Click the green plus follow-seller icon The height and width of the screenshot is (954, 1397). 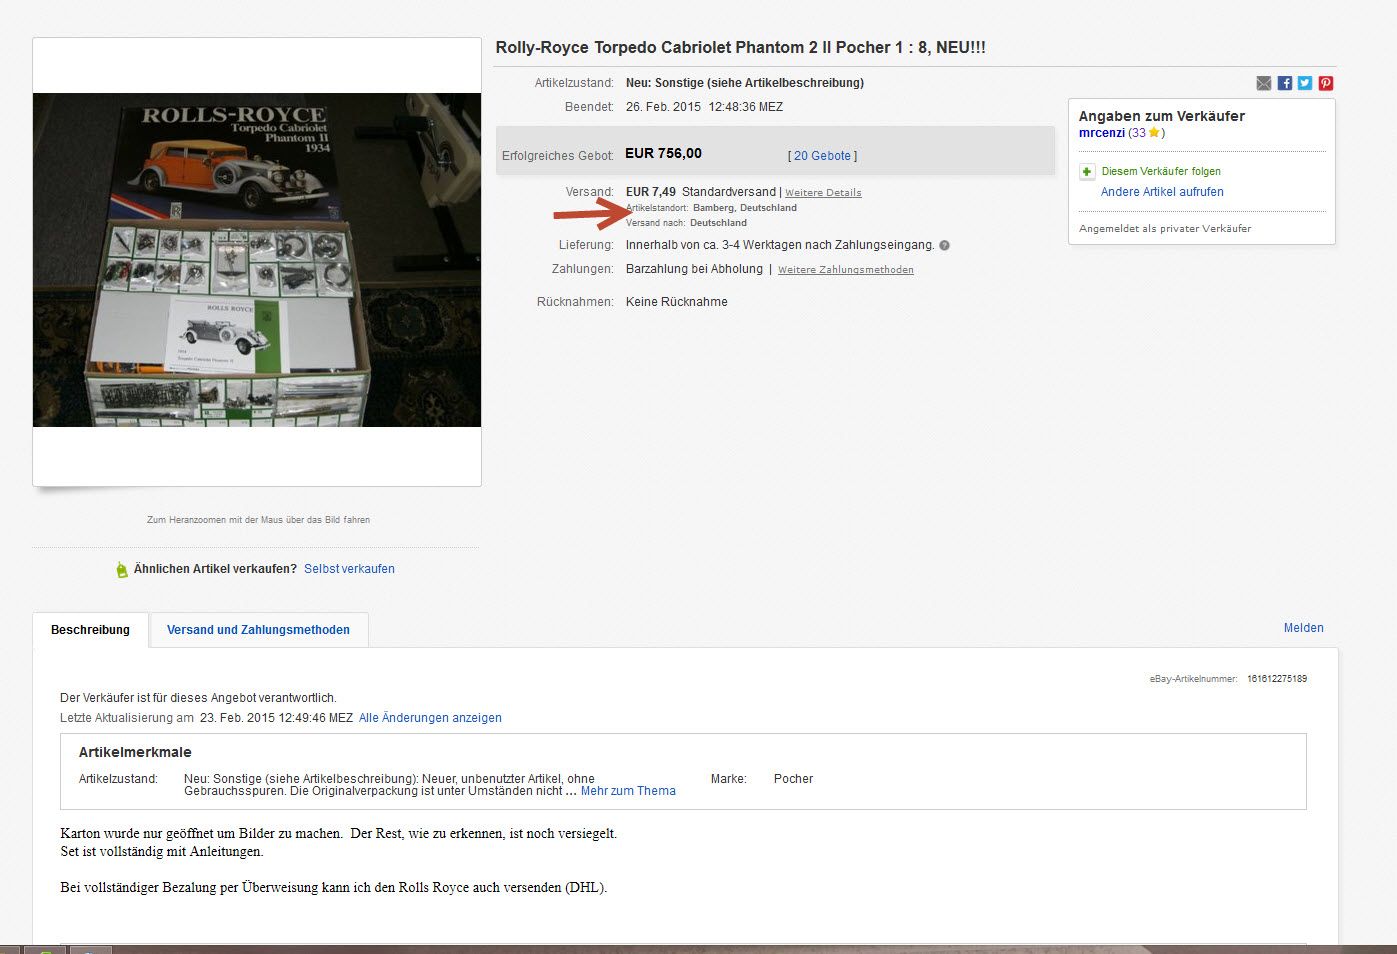(x=1087, y=172)
